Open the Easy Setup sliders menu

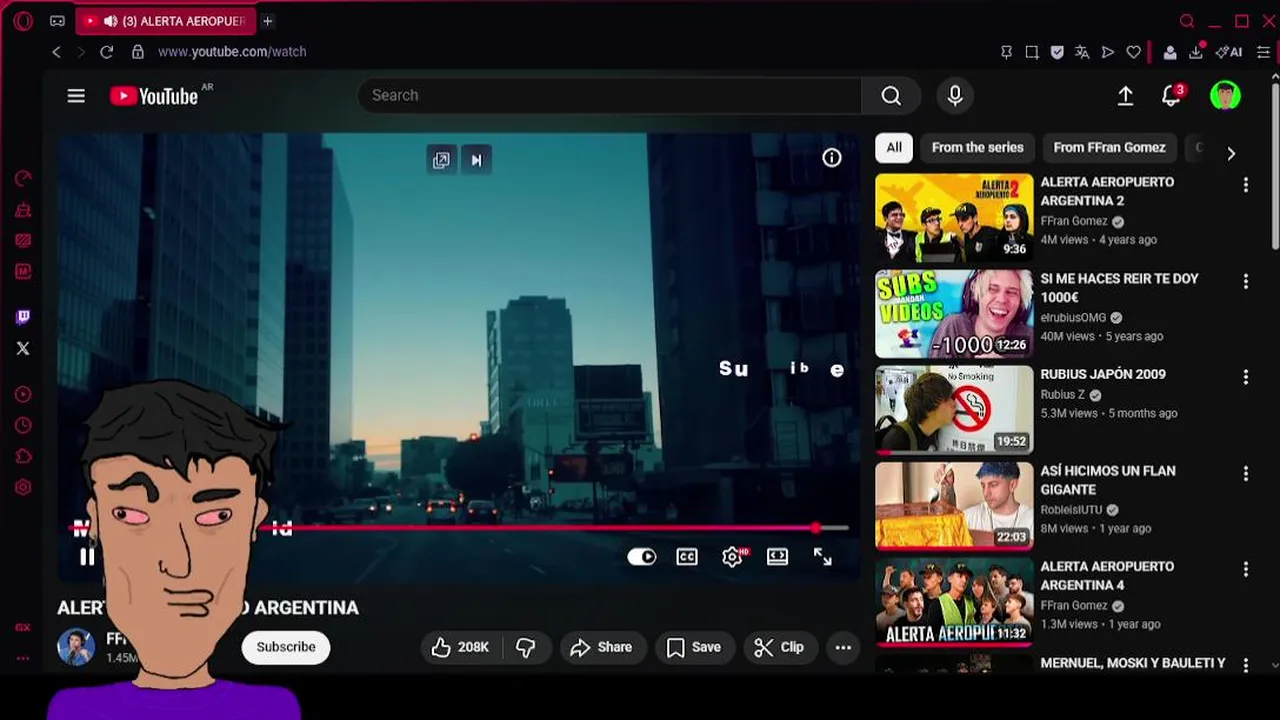click(1263, 52)
